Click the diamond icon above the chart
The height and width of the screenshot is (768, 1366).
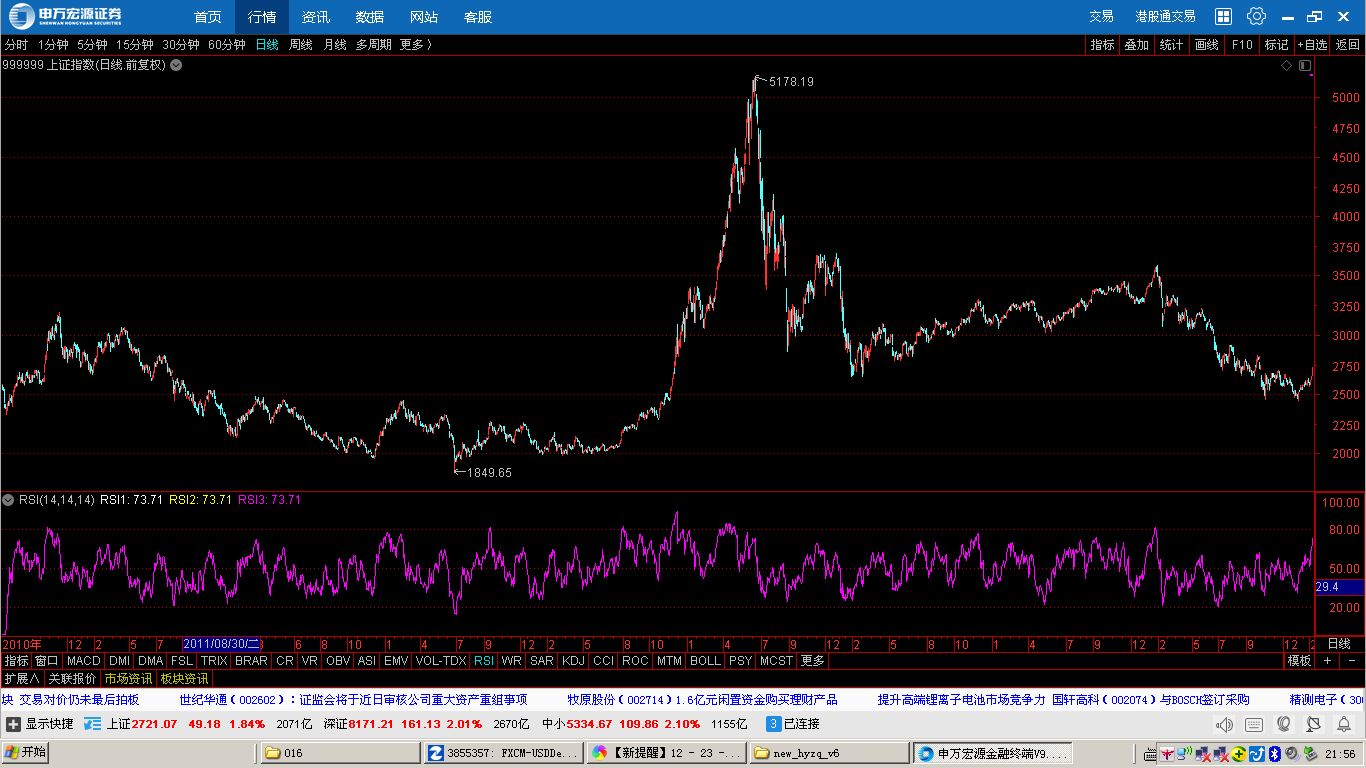pos(1287,65)
